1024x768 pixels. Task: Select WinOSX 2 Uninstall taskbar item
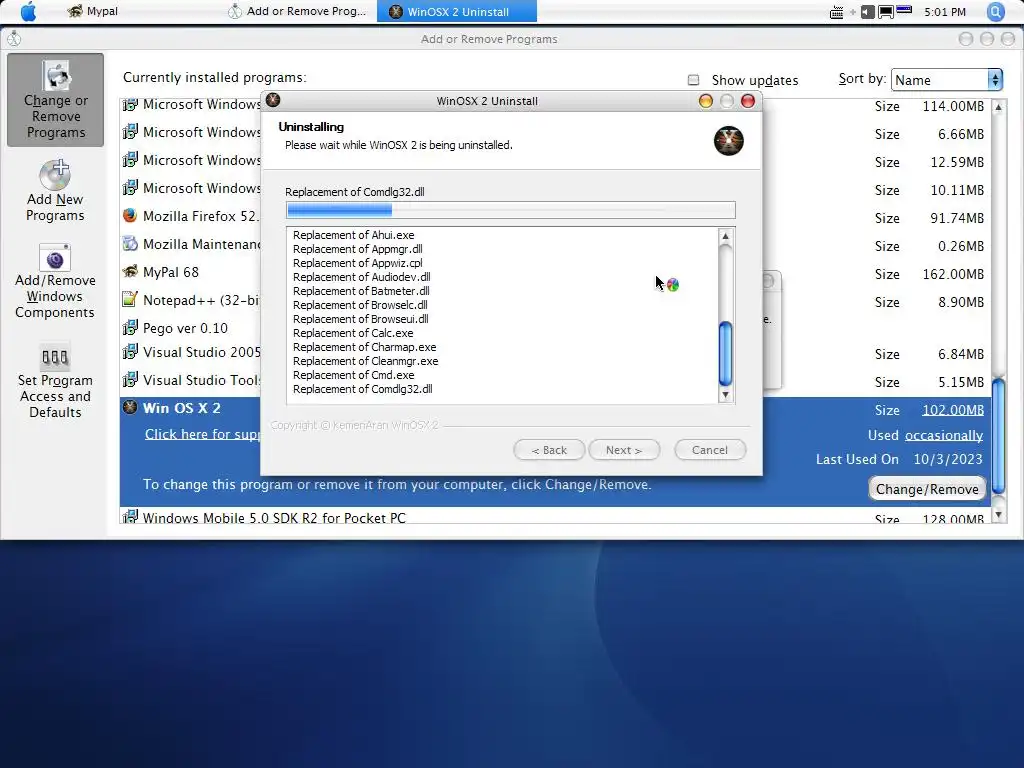456,12
